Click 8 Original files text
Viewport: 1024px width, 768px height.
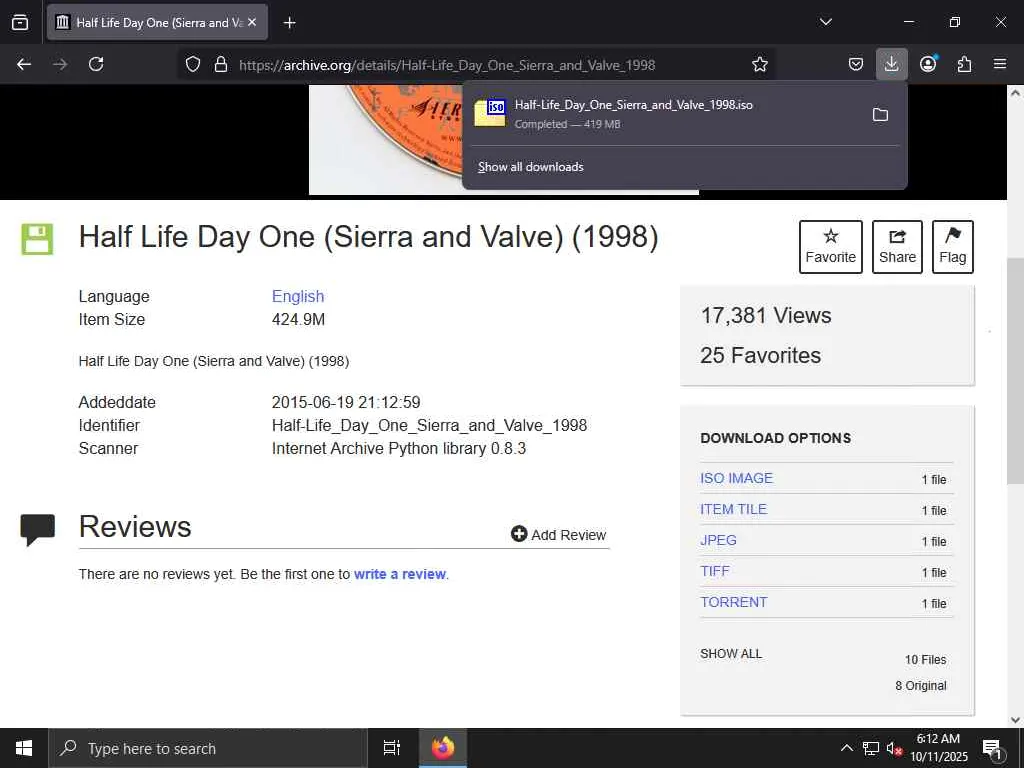pos(921,686)
